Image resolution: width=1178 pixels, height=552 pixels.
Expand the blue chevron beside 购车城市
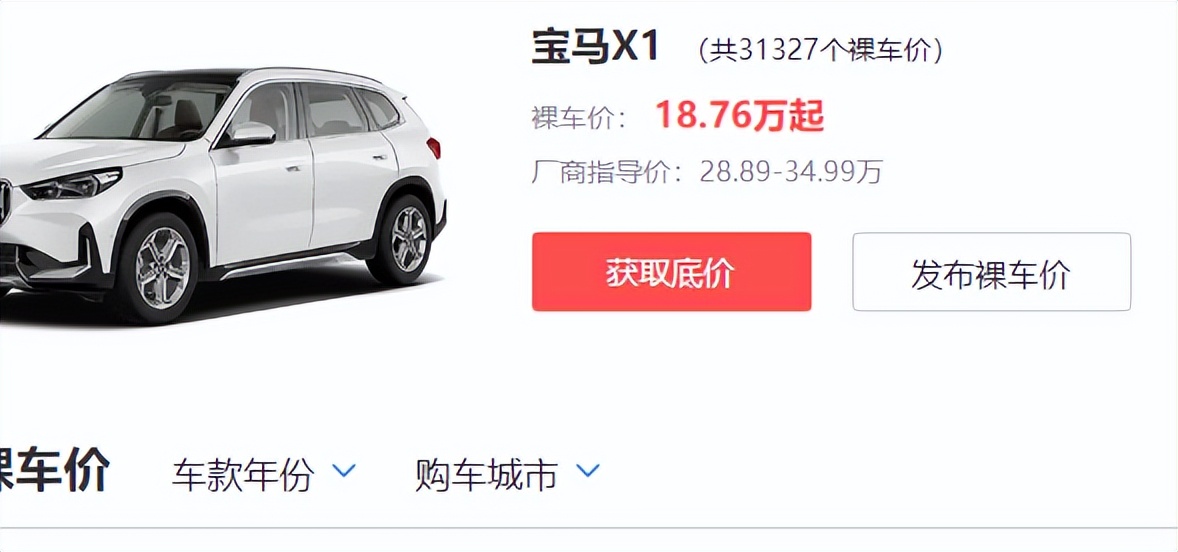(x=588, y=472)
